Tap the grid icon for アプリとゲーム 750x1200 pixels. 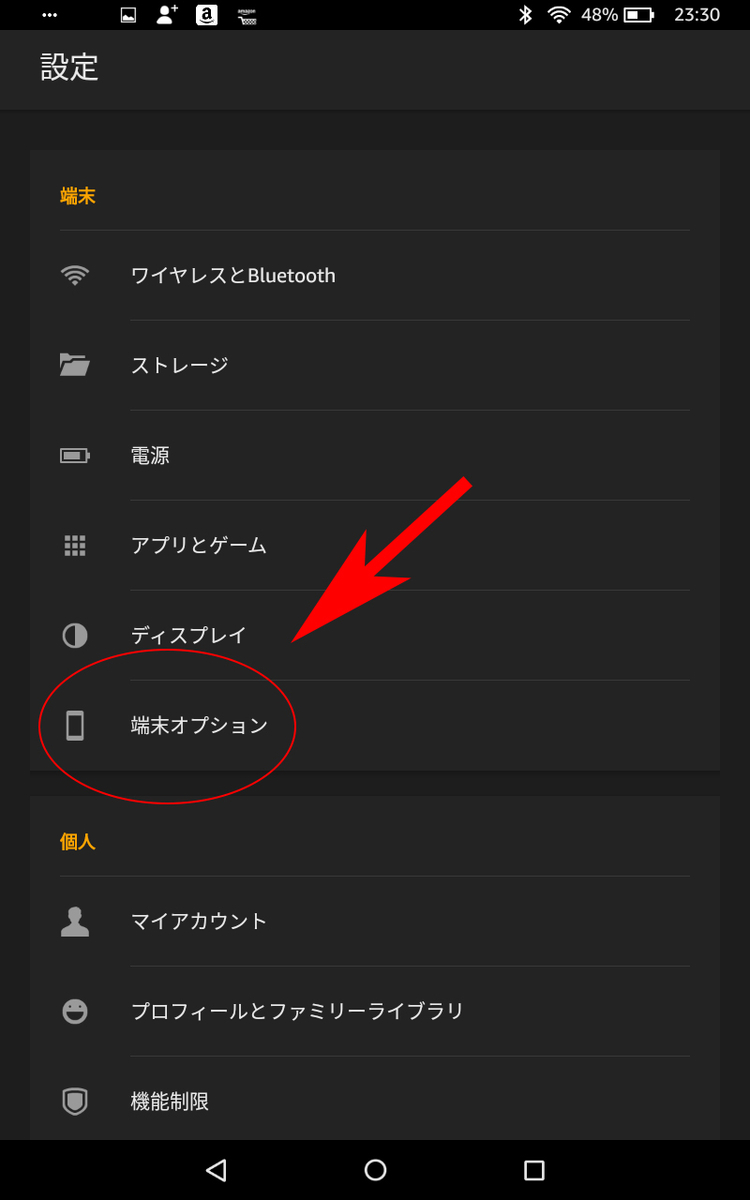[x=74, y=545]
